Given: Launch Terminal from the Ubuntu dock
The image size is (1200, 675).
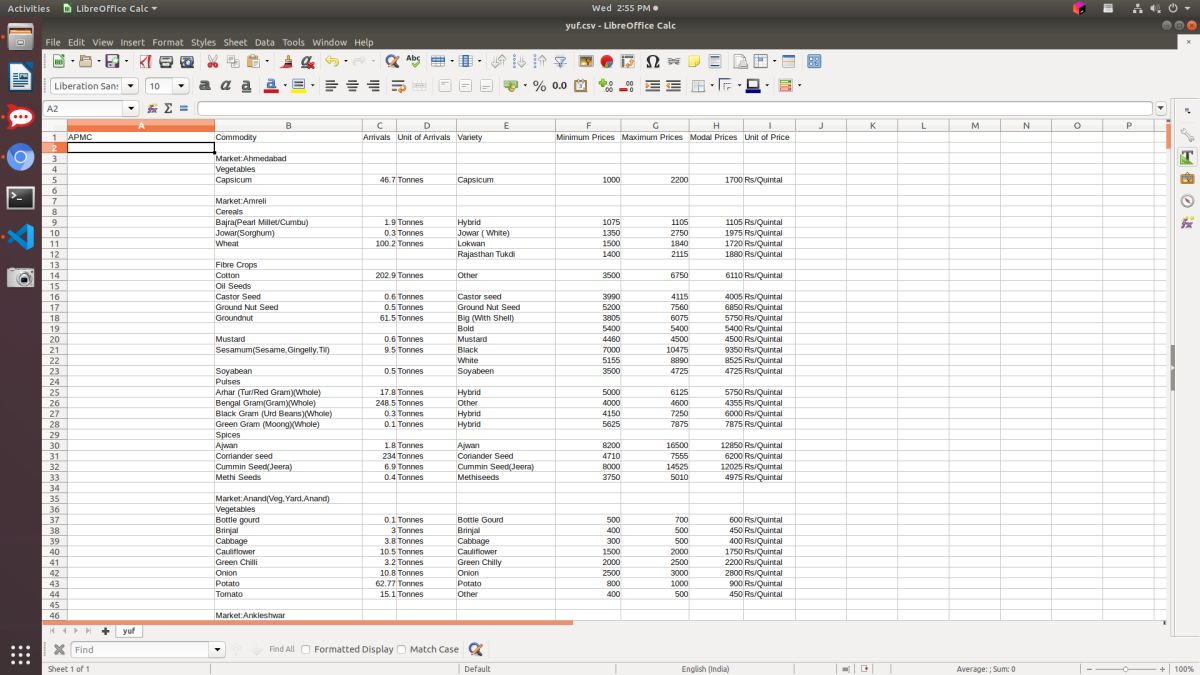Looking at the screenshot, I should click(x=20, y=197).
